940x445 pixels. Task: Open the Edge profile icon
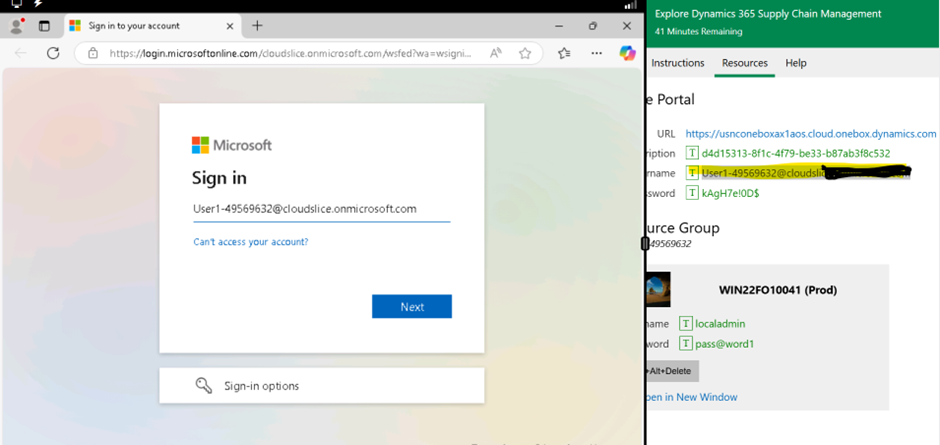tap(16, 26)
